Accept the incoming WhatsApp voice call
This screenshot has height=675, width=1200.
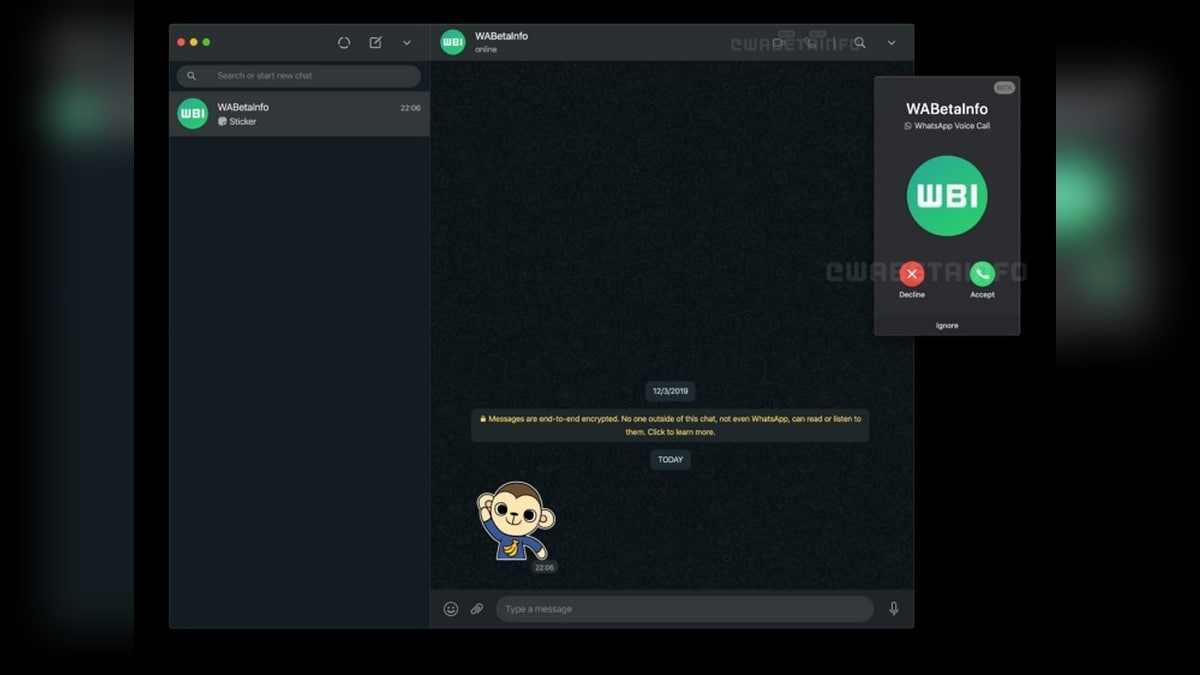pyautogui.click(x=982, y=274)
